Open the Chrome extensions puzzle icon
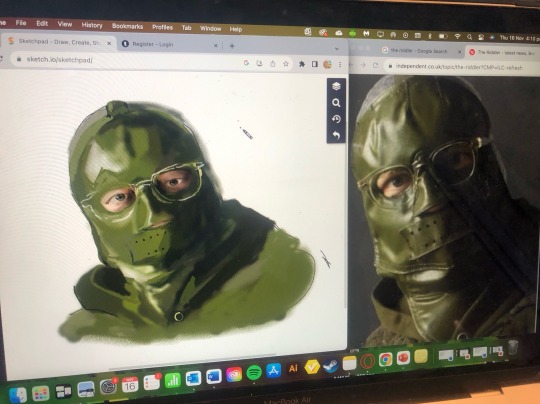The height and width of the screenshot is (404, 540). coord(302,64)
